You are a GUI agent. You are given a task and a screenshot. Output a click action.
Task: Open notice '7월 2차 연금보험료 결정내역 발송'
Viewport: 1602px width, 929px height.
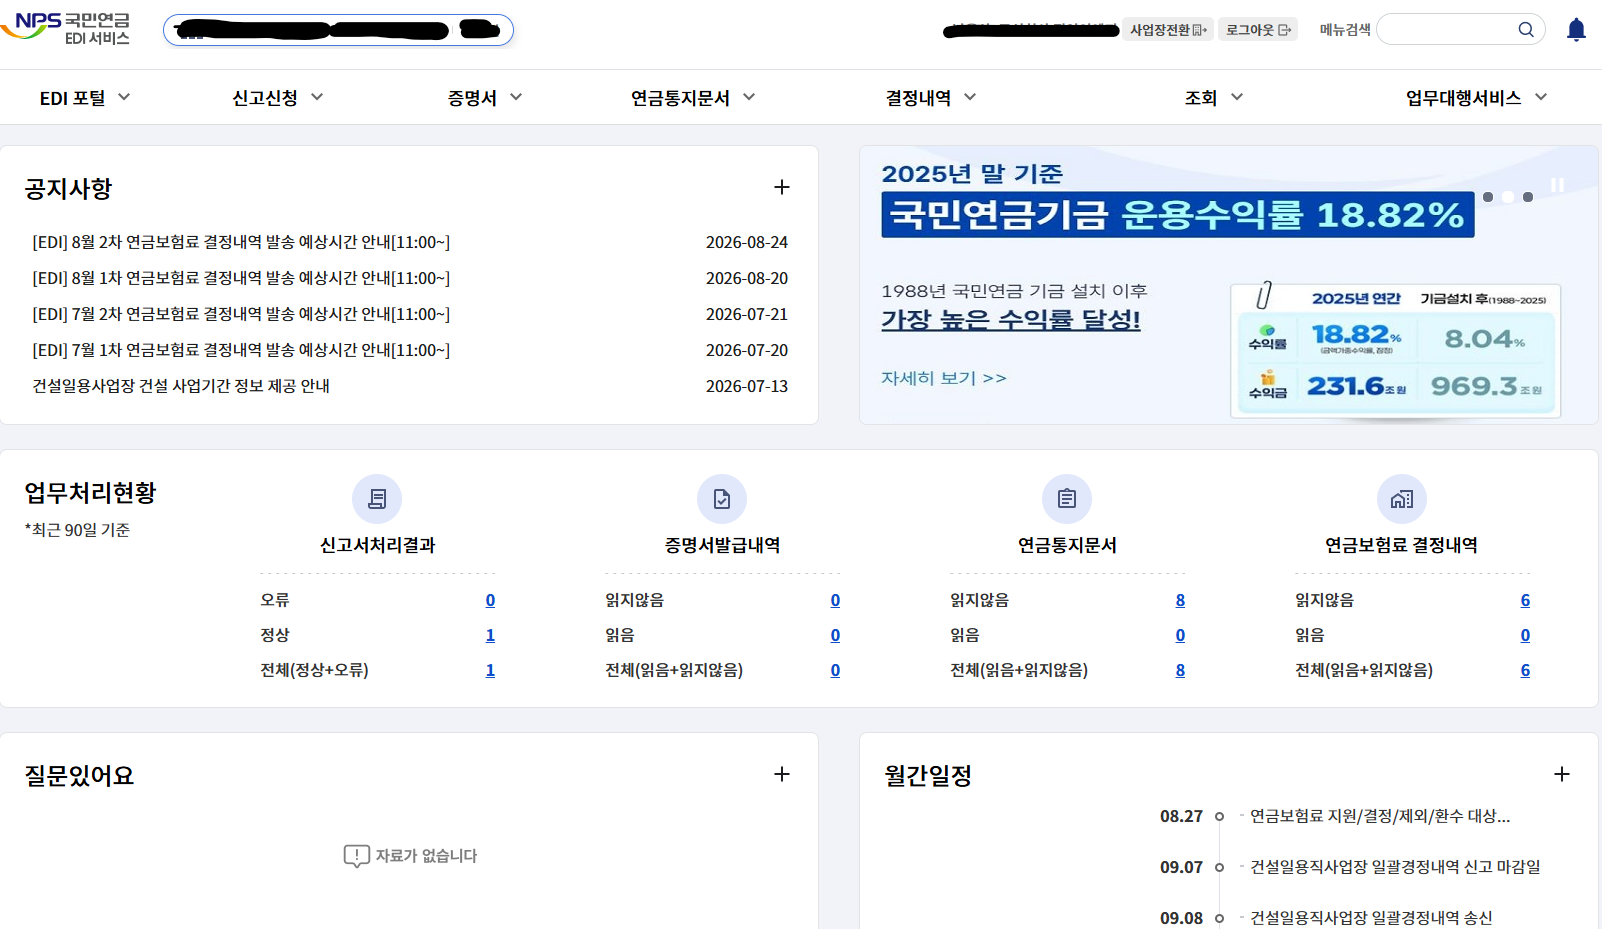pyautogui.click(x=241, y=314)
